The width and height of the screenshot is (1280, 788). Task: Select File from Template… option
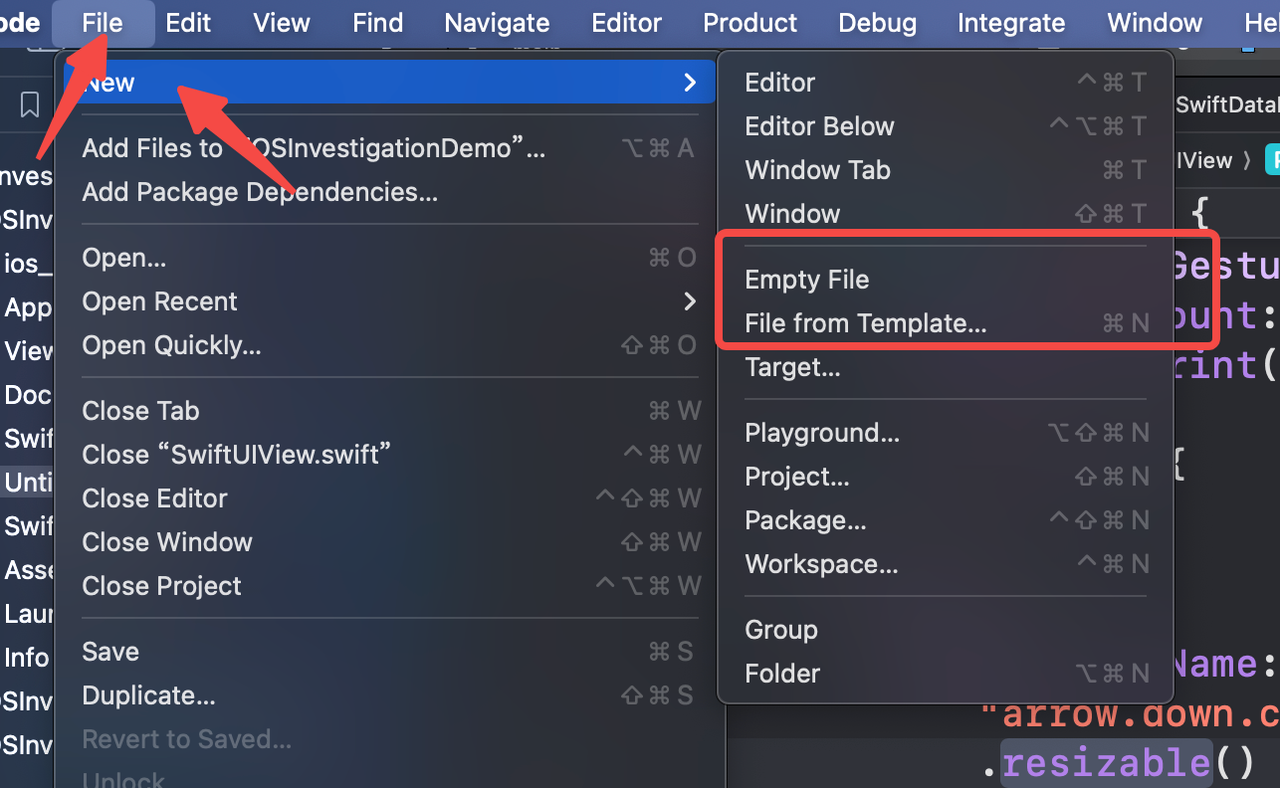pyautogui.click(x=865, y=324)
